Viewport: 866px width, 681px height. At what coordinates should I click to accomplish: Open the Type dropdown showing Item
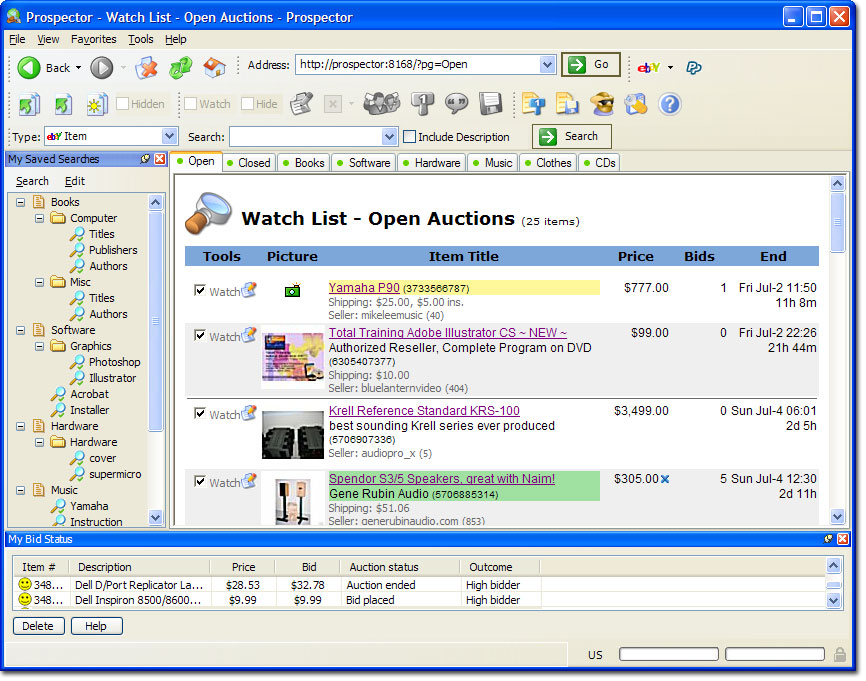169,137
